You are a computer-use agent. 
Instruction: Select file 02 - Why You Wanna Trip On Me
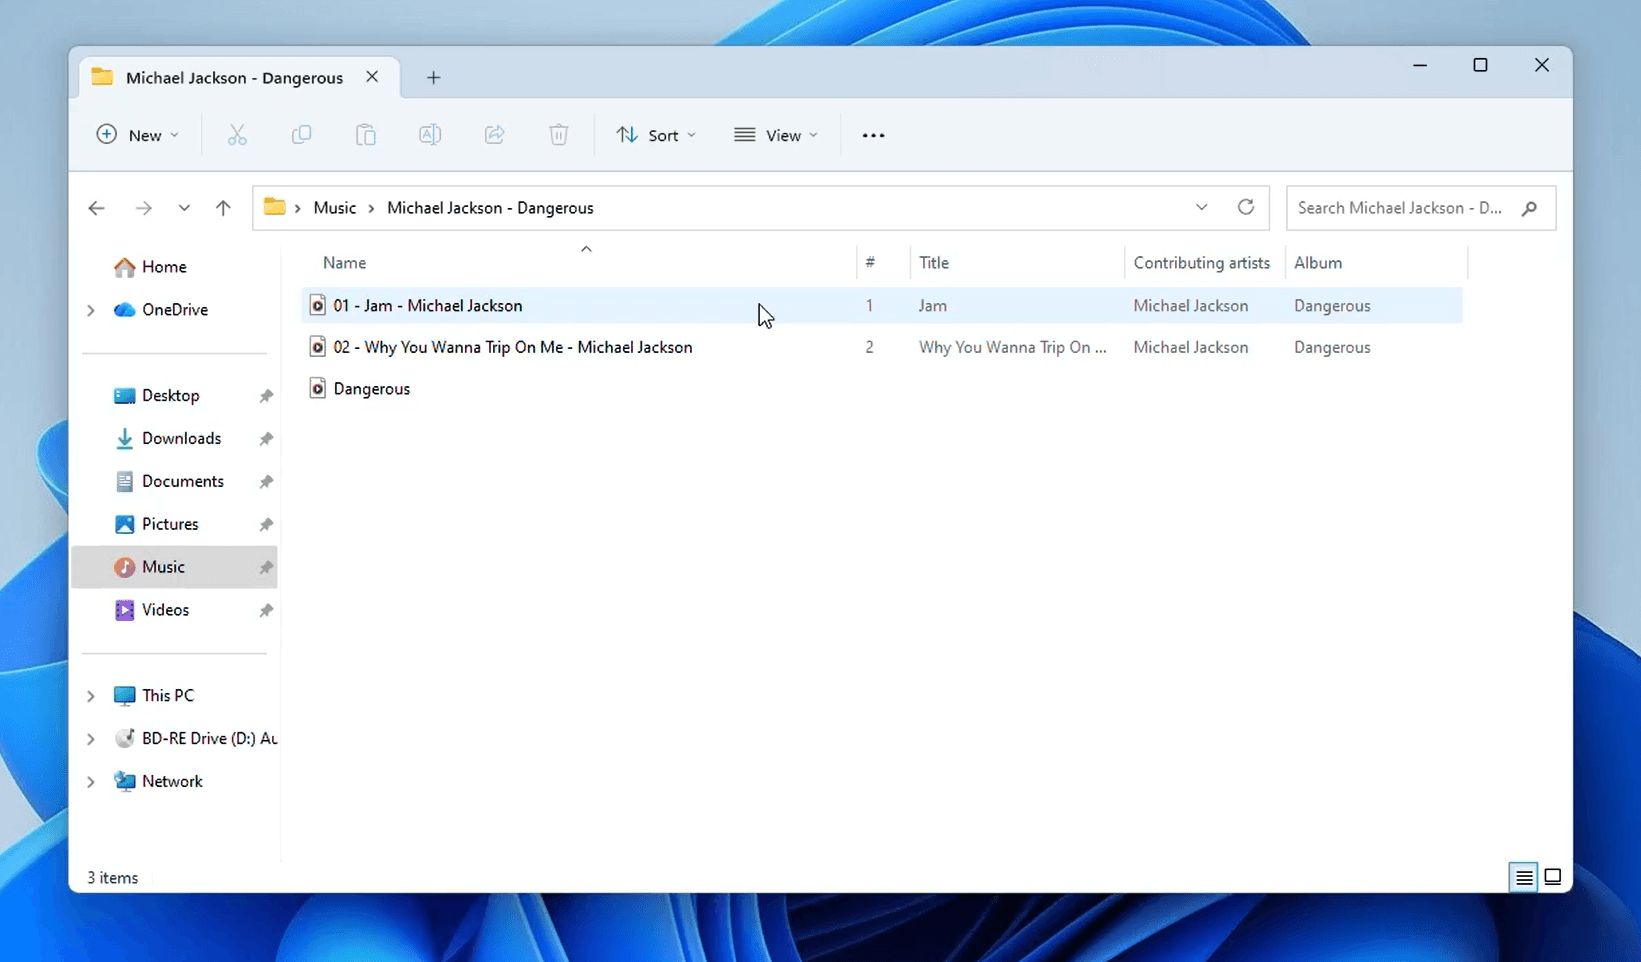[513, 347]
